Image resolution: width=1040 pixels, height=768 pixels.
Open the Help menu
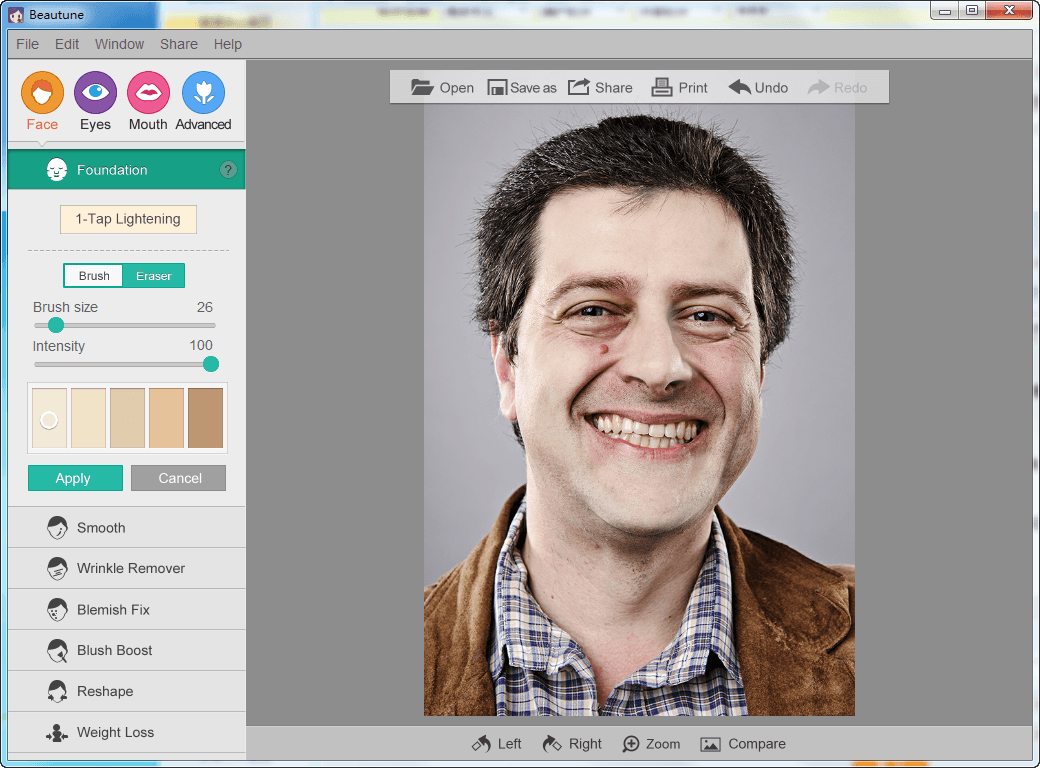click(x=228, y=44)
